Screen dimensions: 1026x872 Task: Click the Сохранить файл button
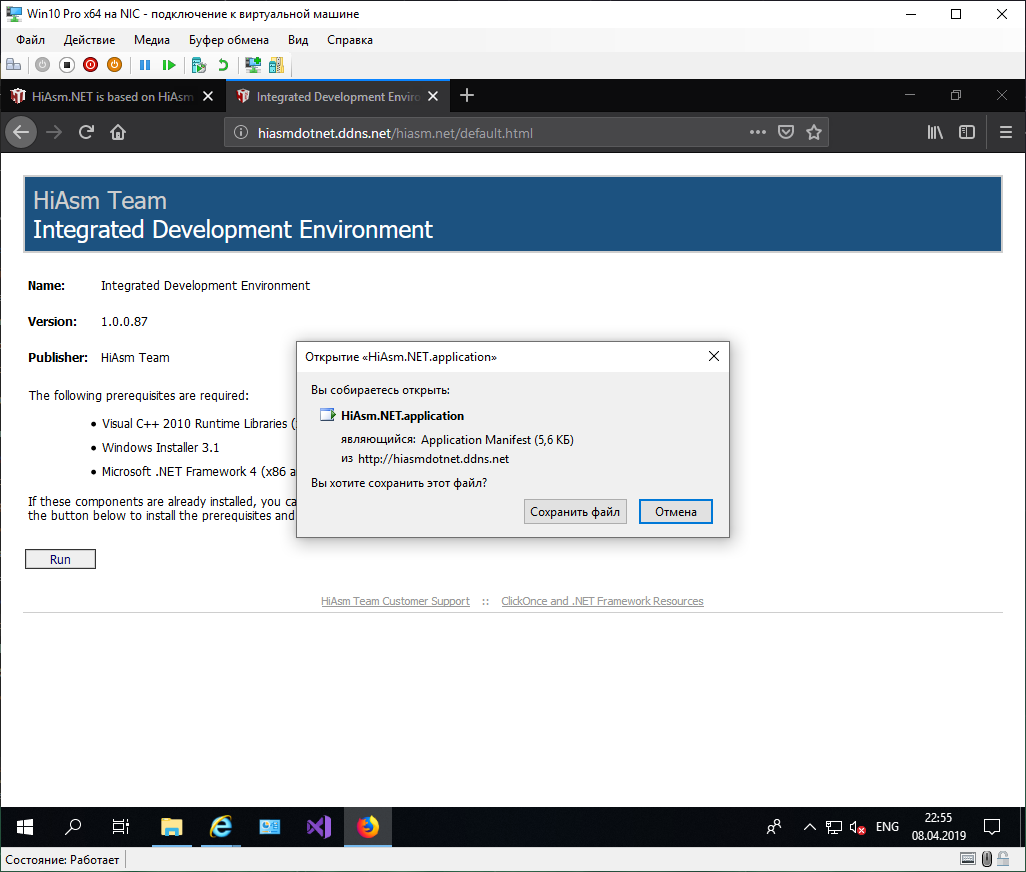click(575, 512)
